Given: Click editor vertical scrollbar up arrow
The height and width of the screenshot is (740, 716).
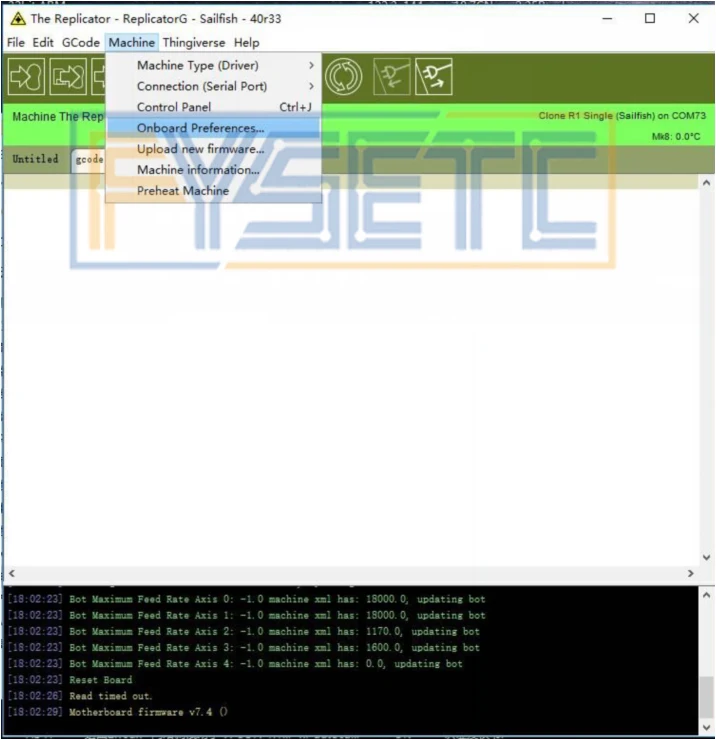Looking at the screenshot, I should [x=706, y=183].
